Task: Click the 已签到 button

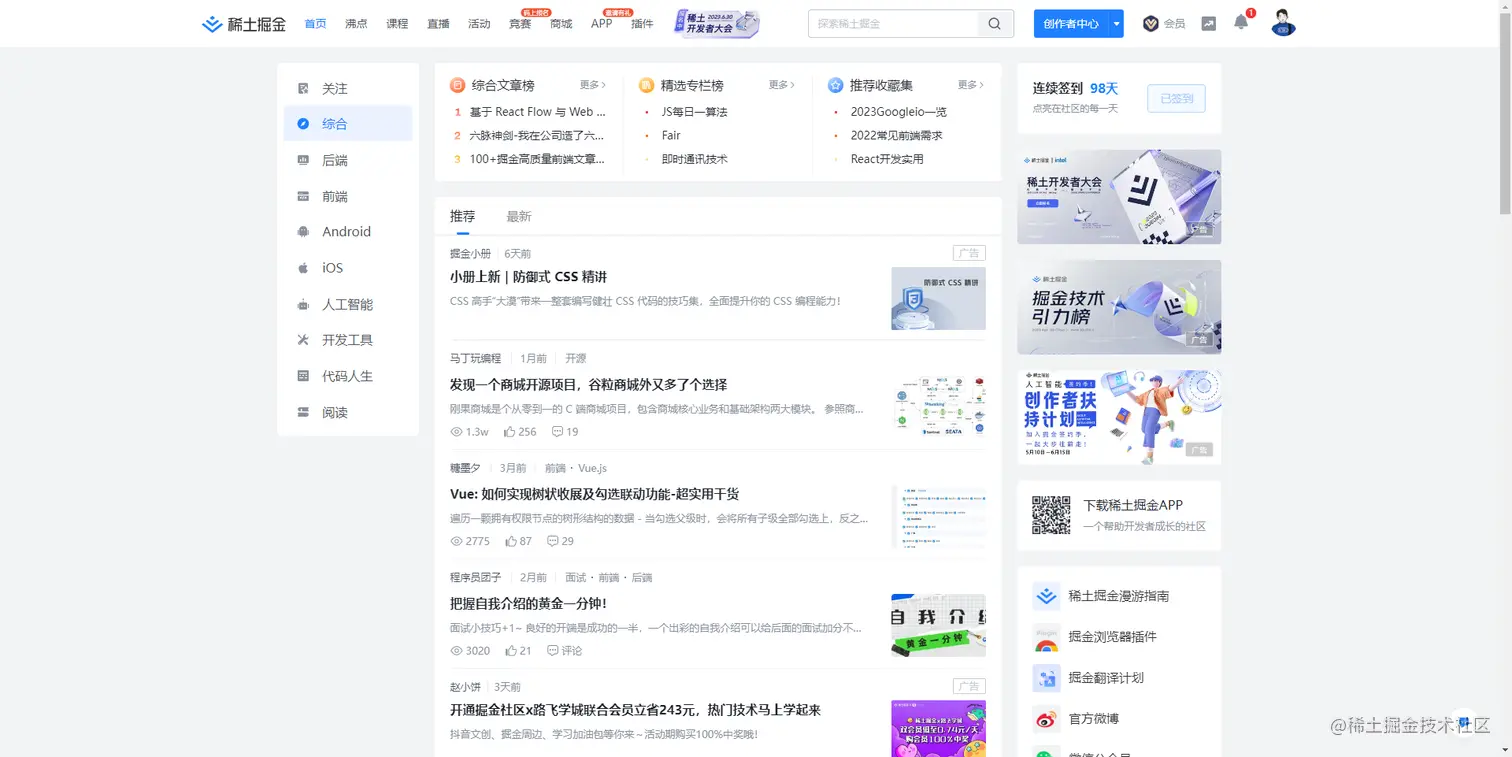Action: point(1176,98)
